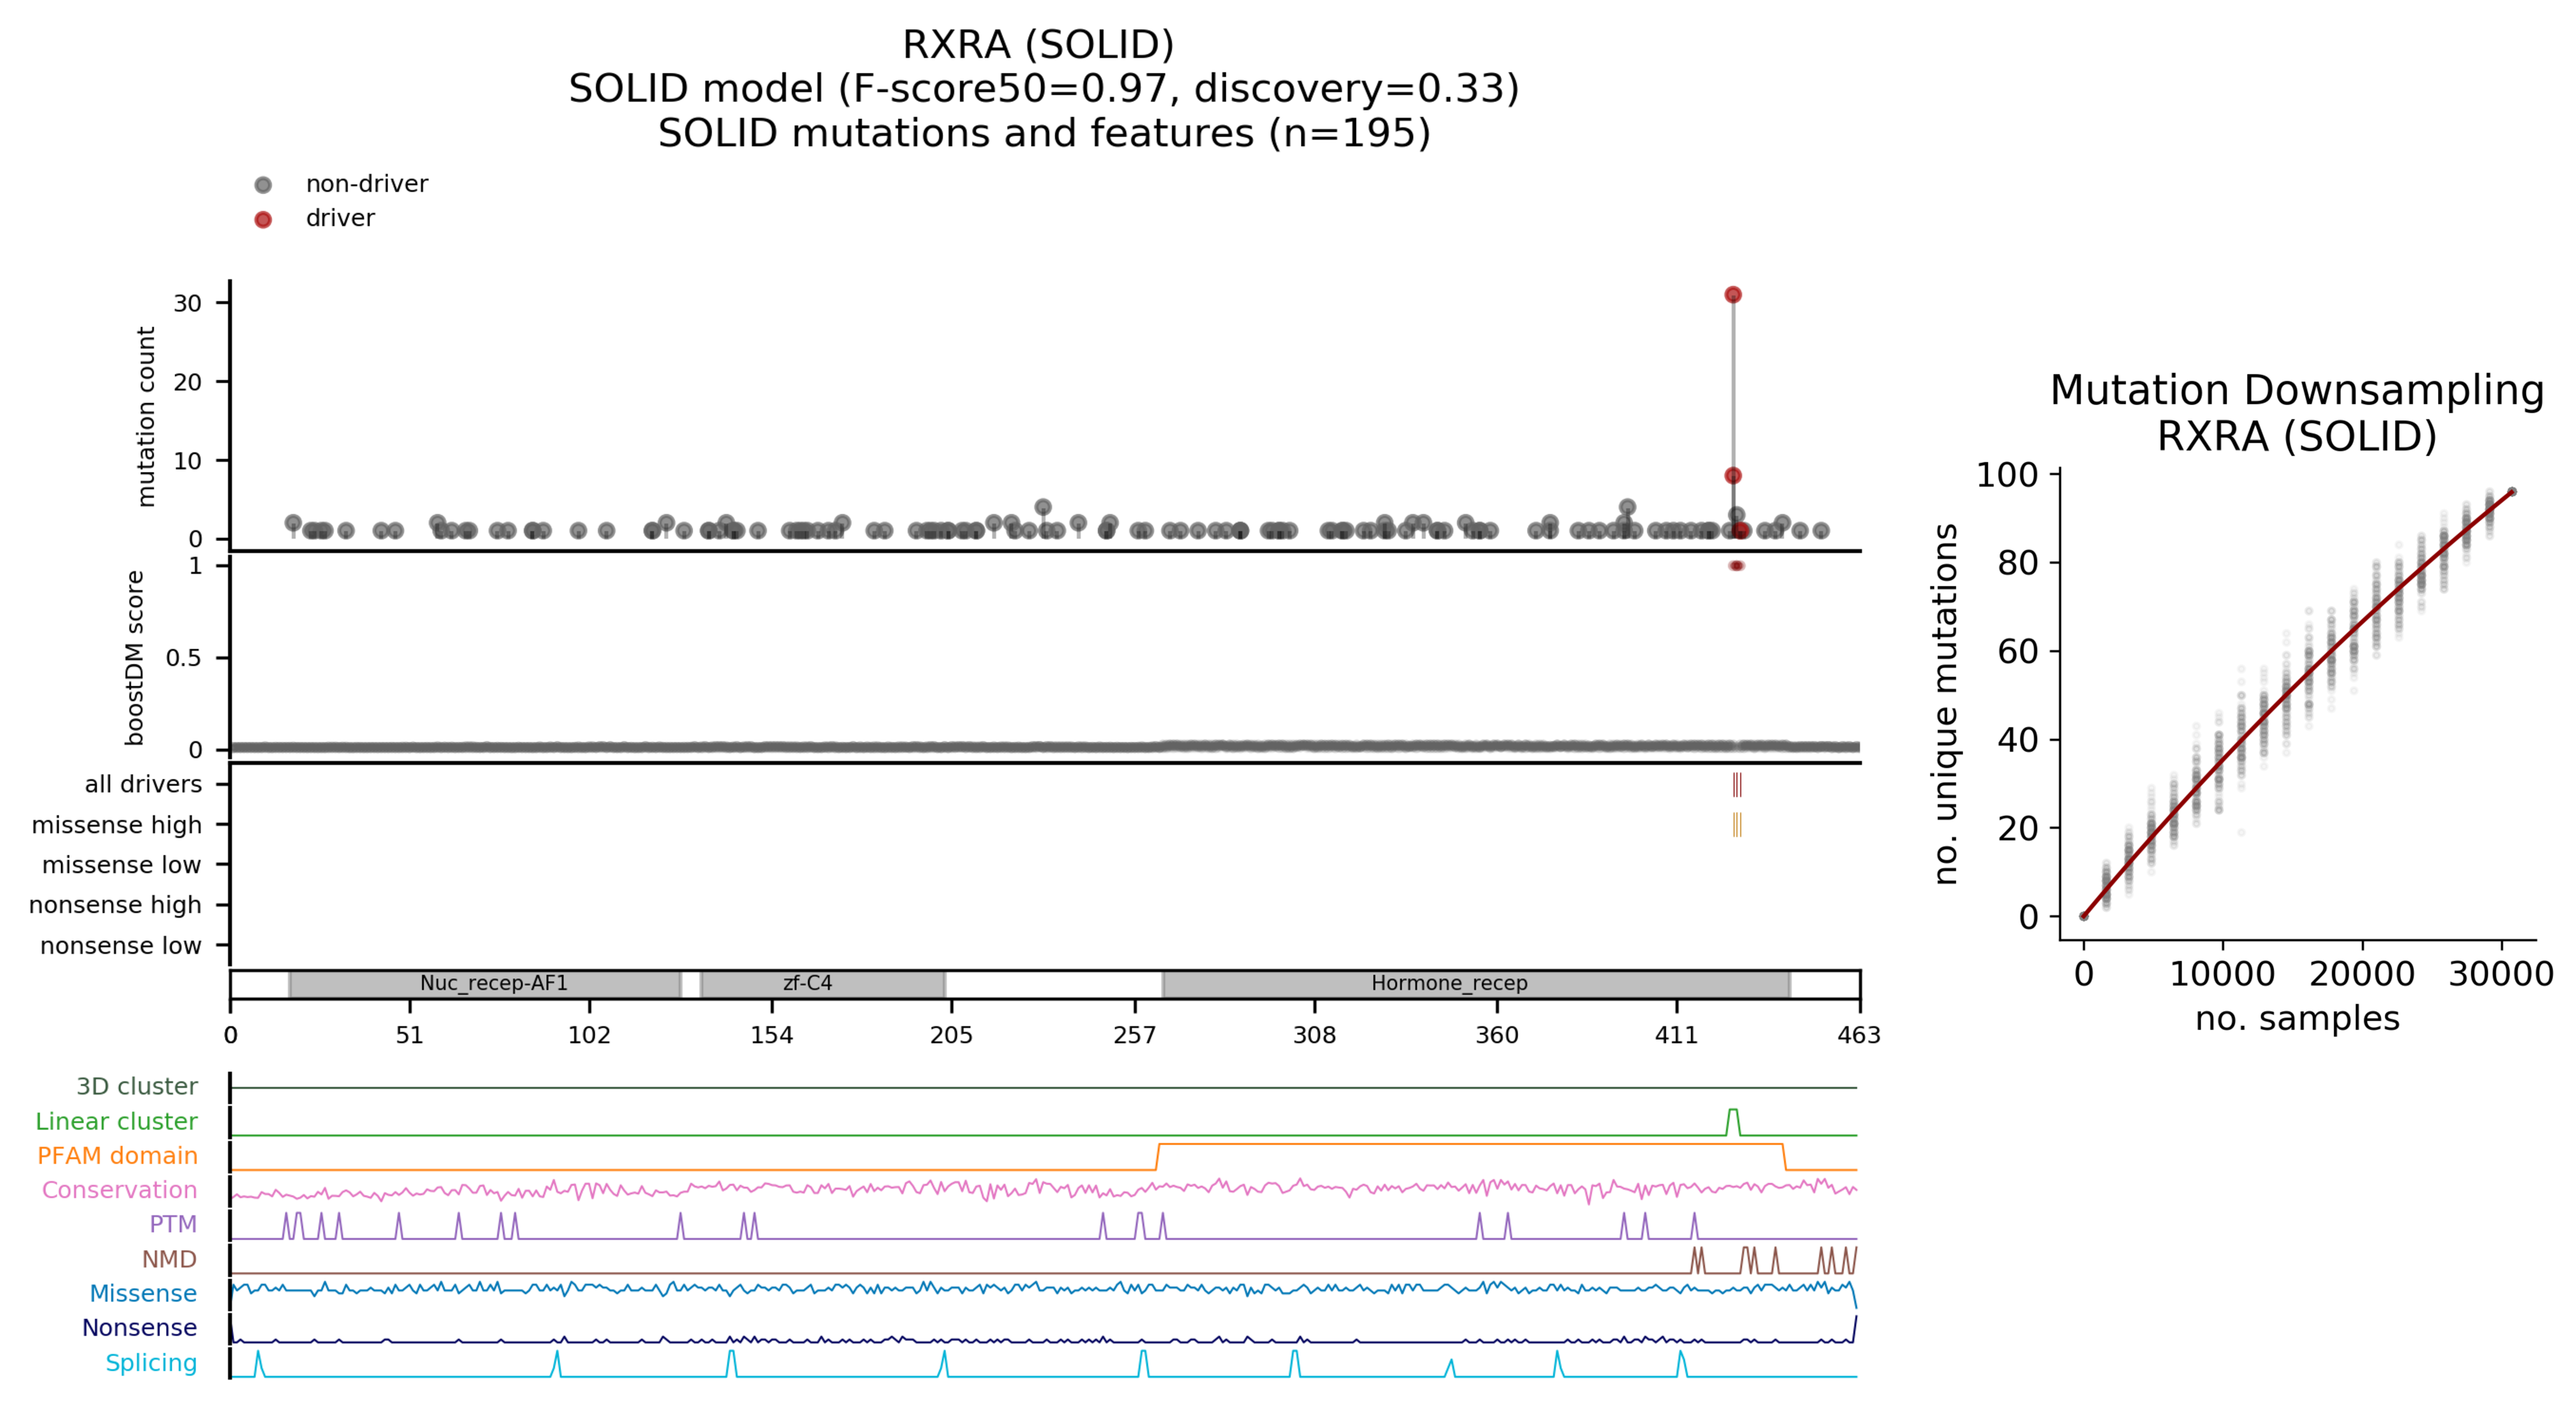Click the gray non-driver legend marker
2576x1410 pixels.
pos(263,185)
